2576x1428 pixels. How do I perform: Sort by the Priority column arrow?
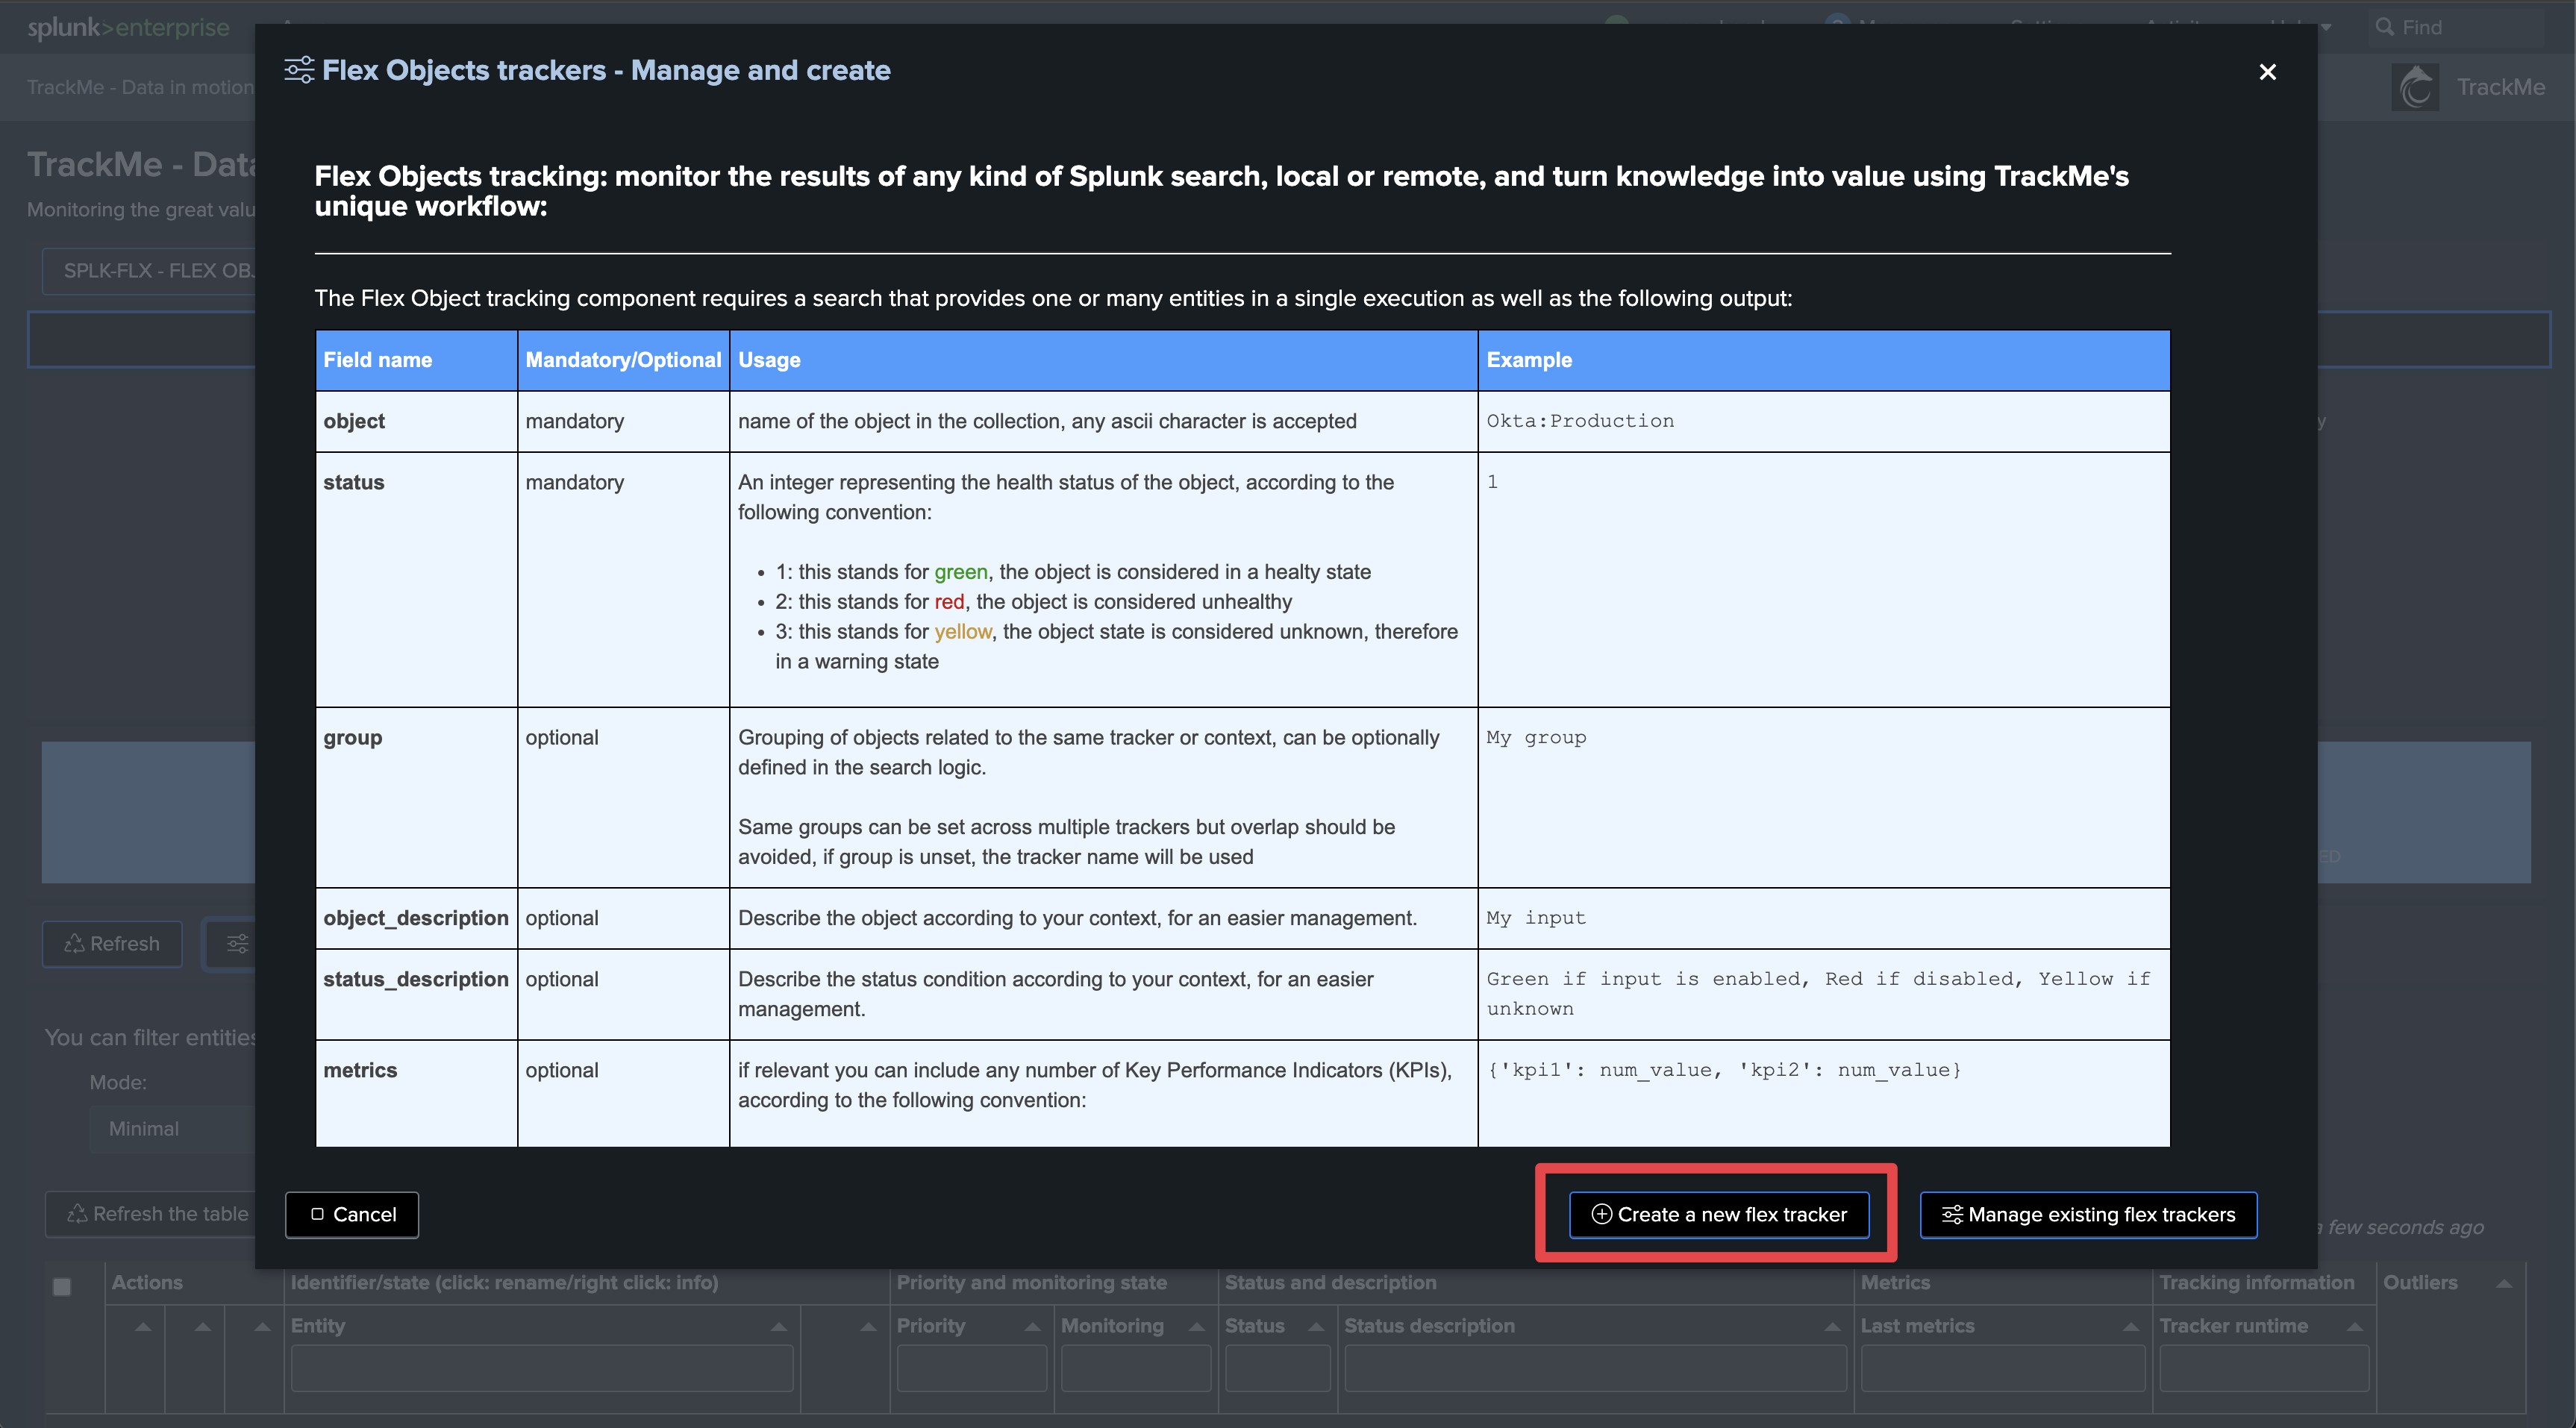[x=1032, y=1326]
